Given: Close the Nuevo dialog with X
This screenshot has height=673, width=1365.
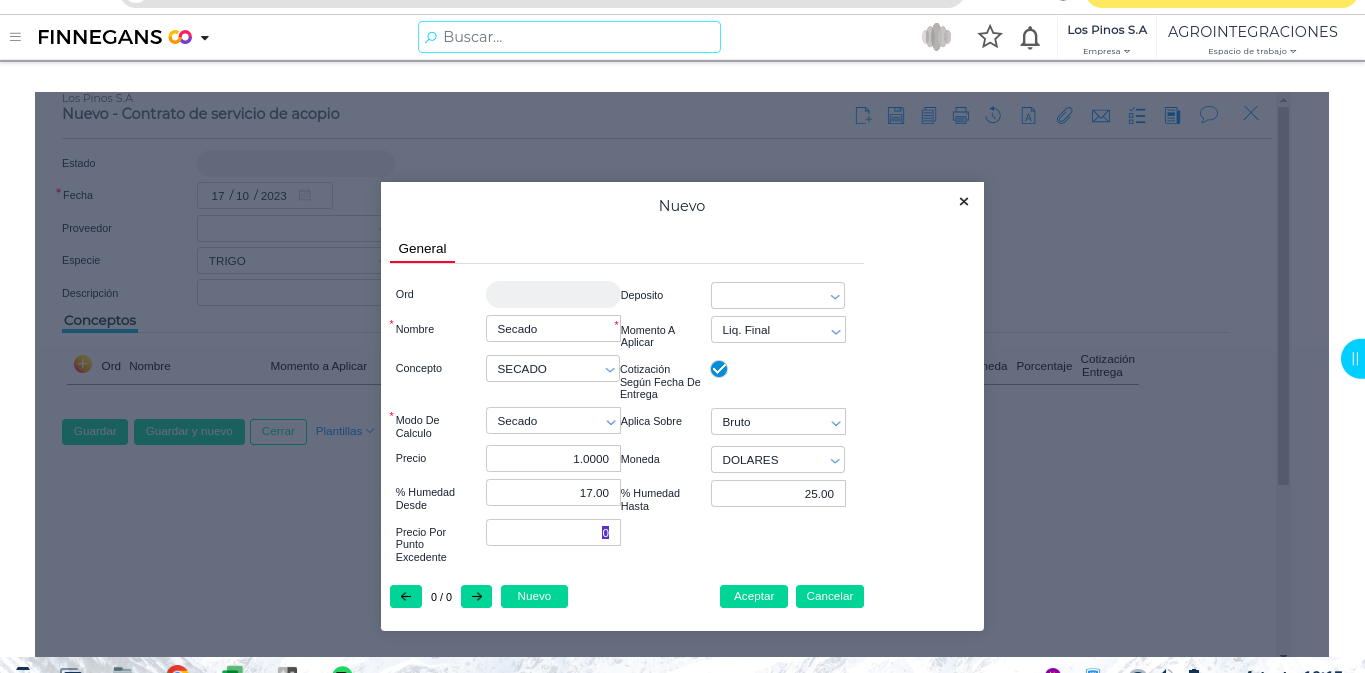Looking at the screenshot, I should (964, 202).
